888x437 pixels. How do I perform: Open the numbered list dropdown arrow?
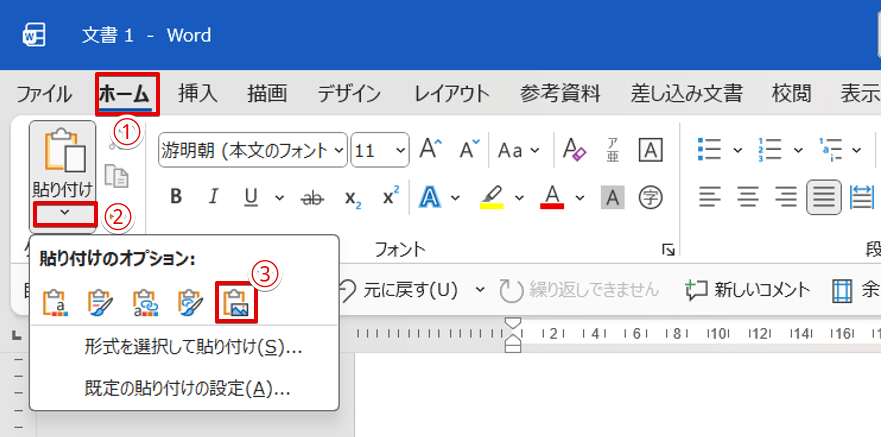(798, 150)
